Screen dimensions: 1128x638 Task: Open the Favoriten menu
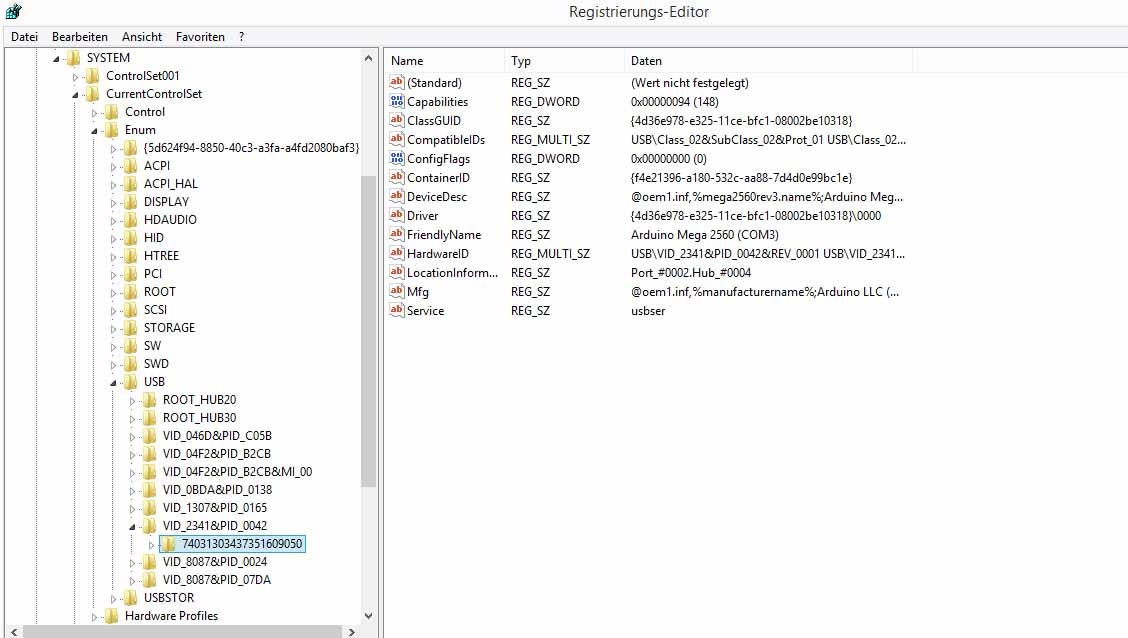[x=200, y=37]
